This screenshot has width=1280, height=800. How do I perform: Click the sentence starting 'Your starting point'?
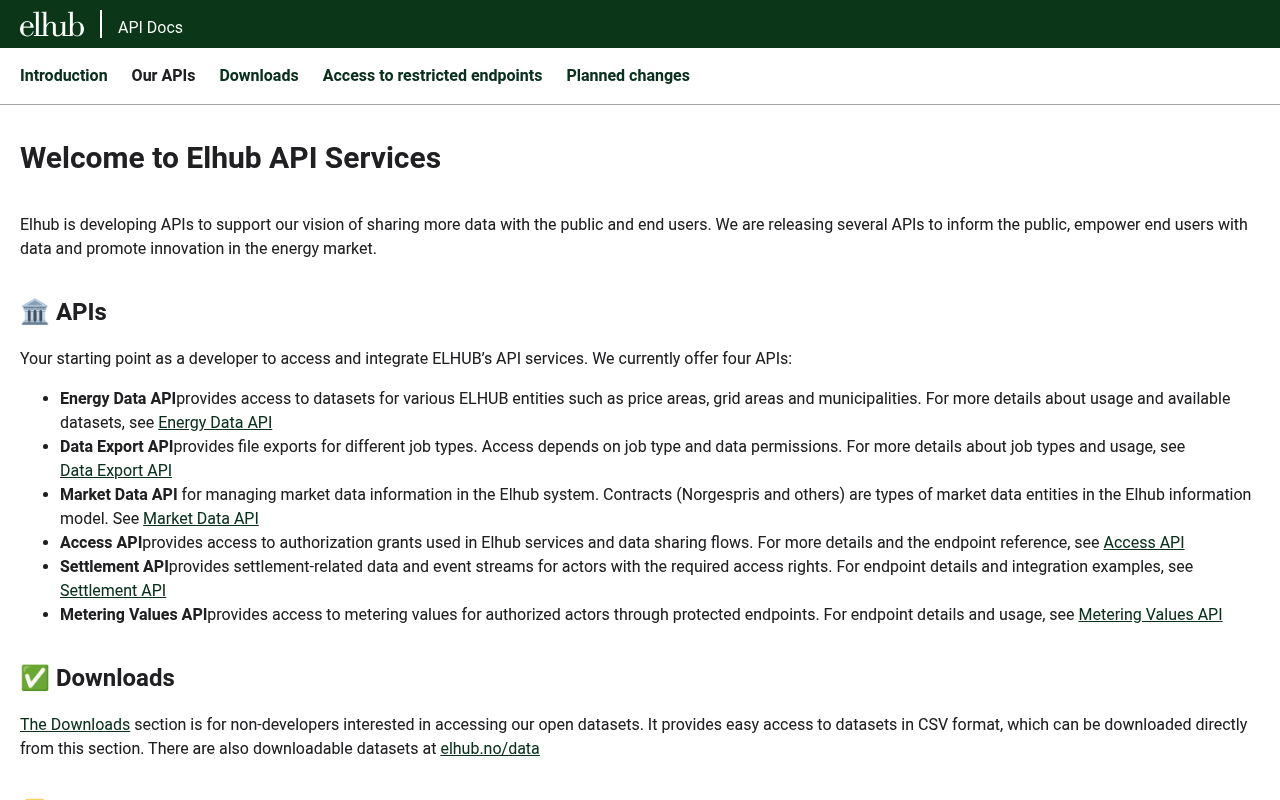[x=406, y=358]
